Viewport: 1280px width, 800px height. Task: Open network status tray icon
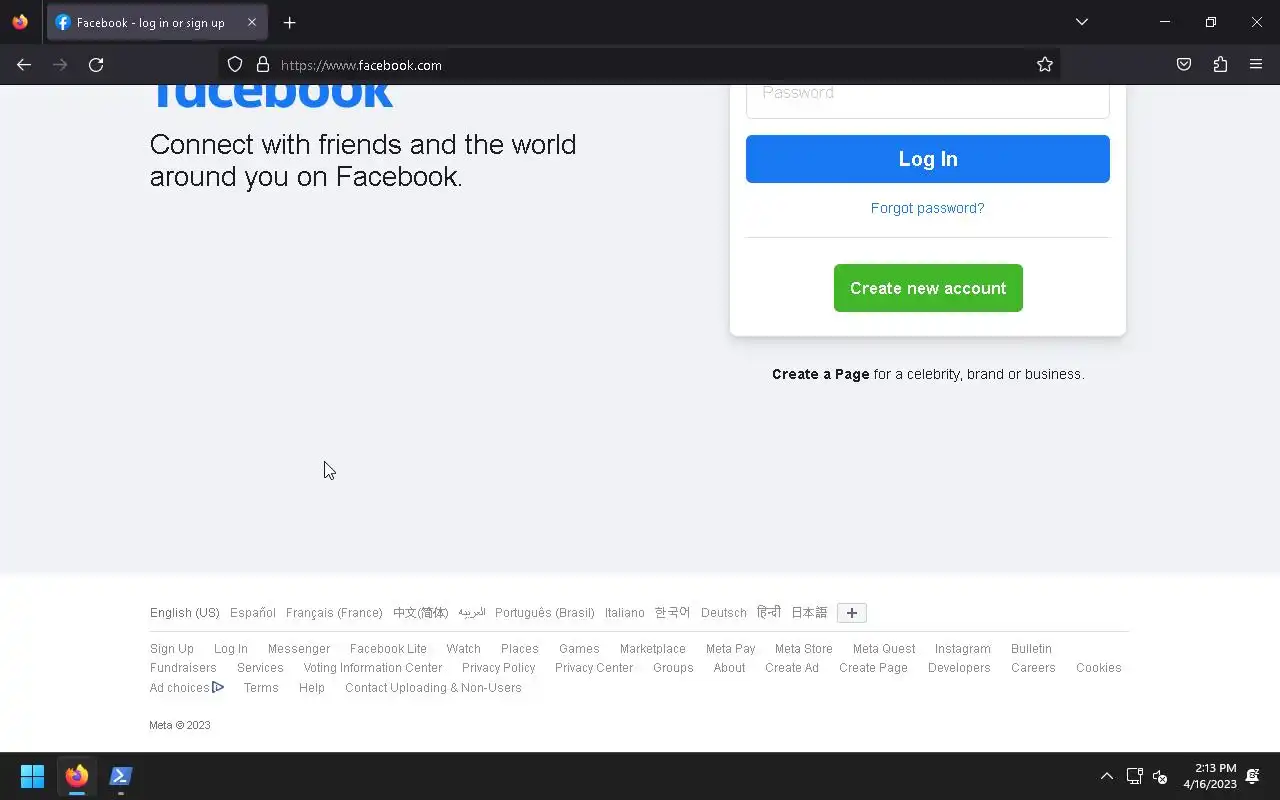[1135, 776]
